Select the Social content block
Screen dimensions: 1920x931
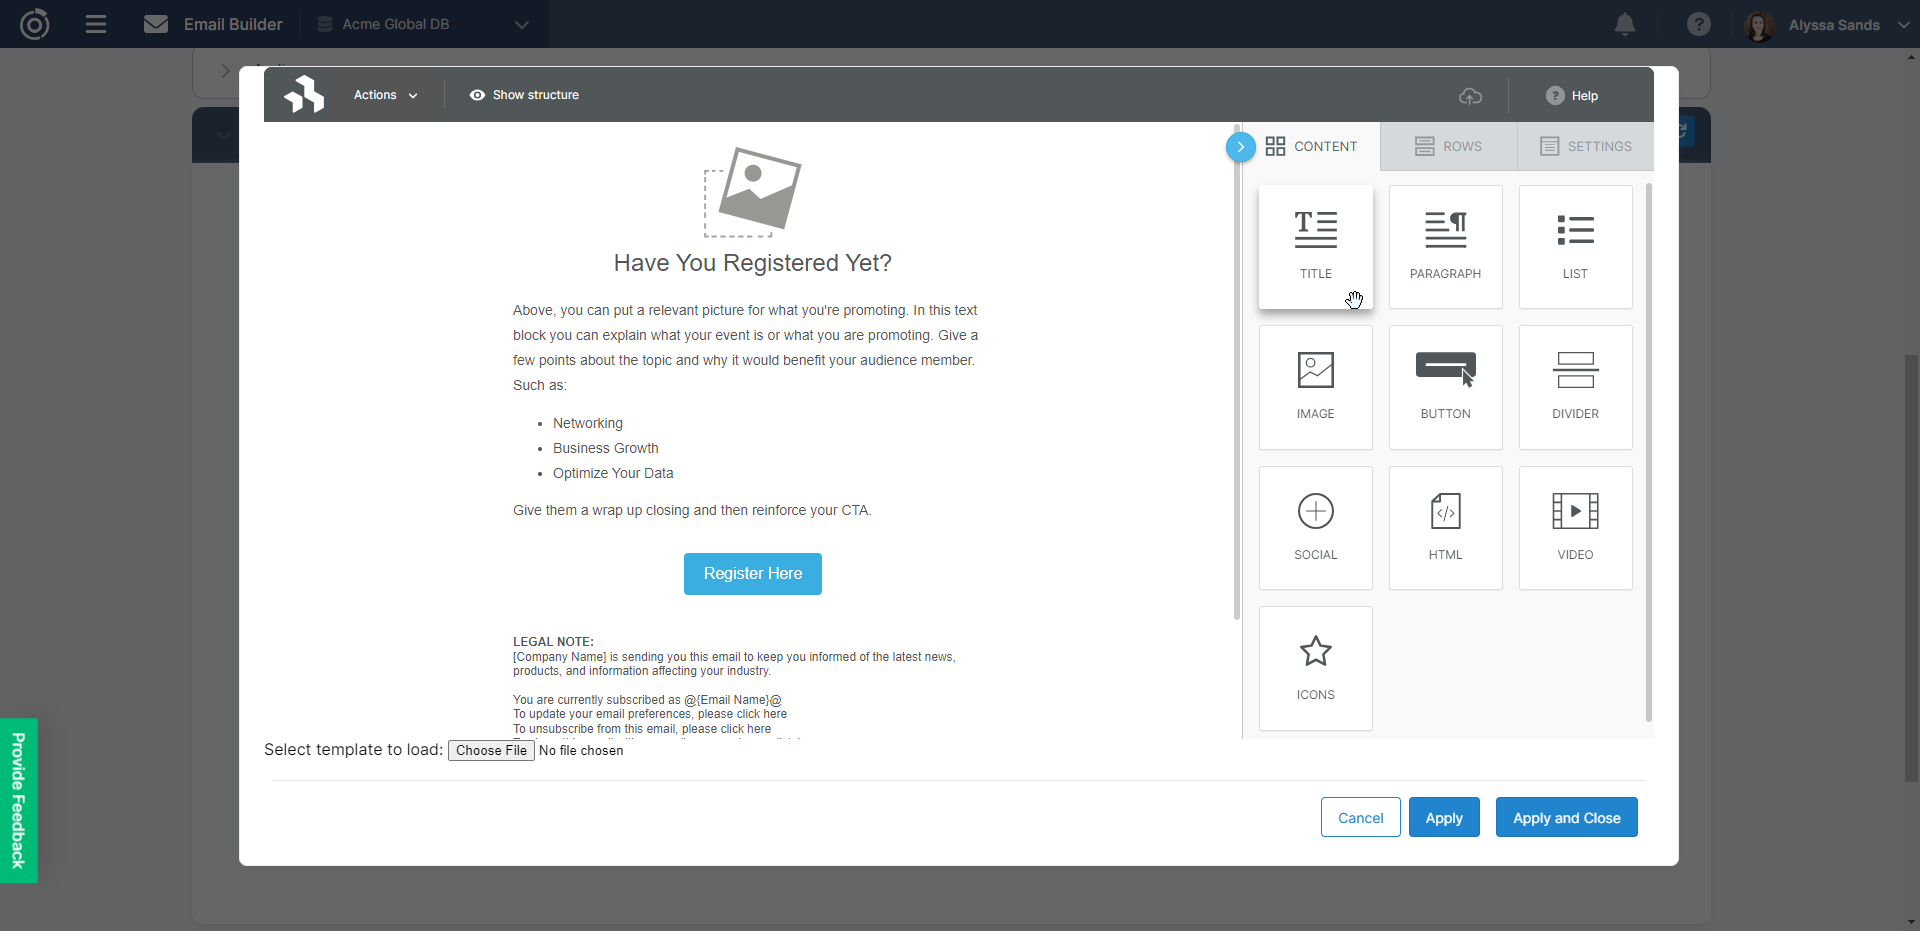pos(1315,528)
